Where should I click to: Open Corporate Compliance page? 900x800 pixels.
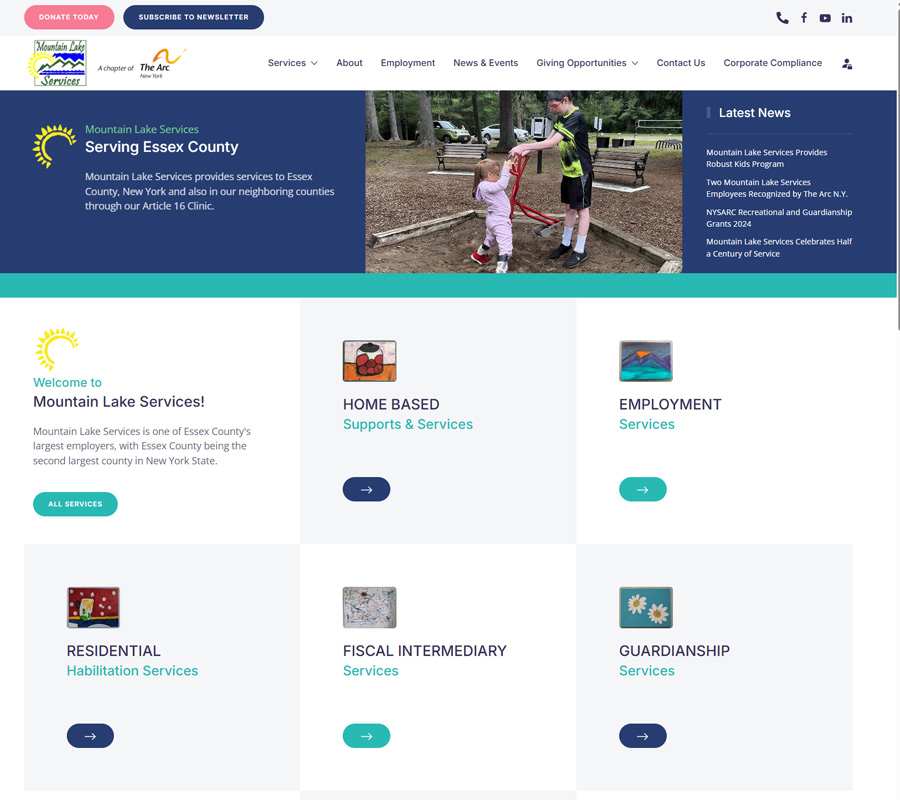[x=773, y=63]
